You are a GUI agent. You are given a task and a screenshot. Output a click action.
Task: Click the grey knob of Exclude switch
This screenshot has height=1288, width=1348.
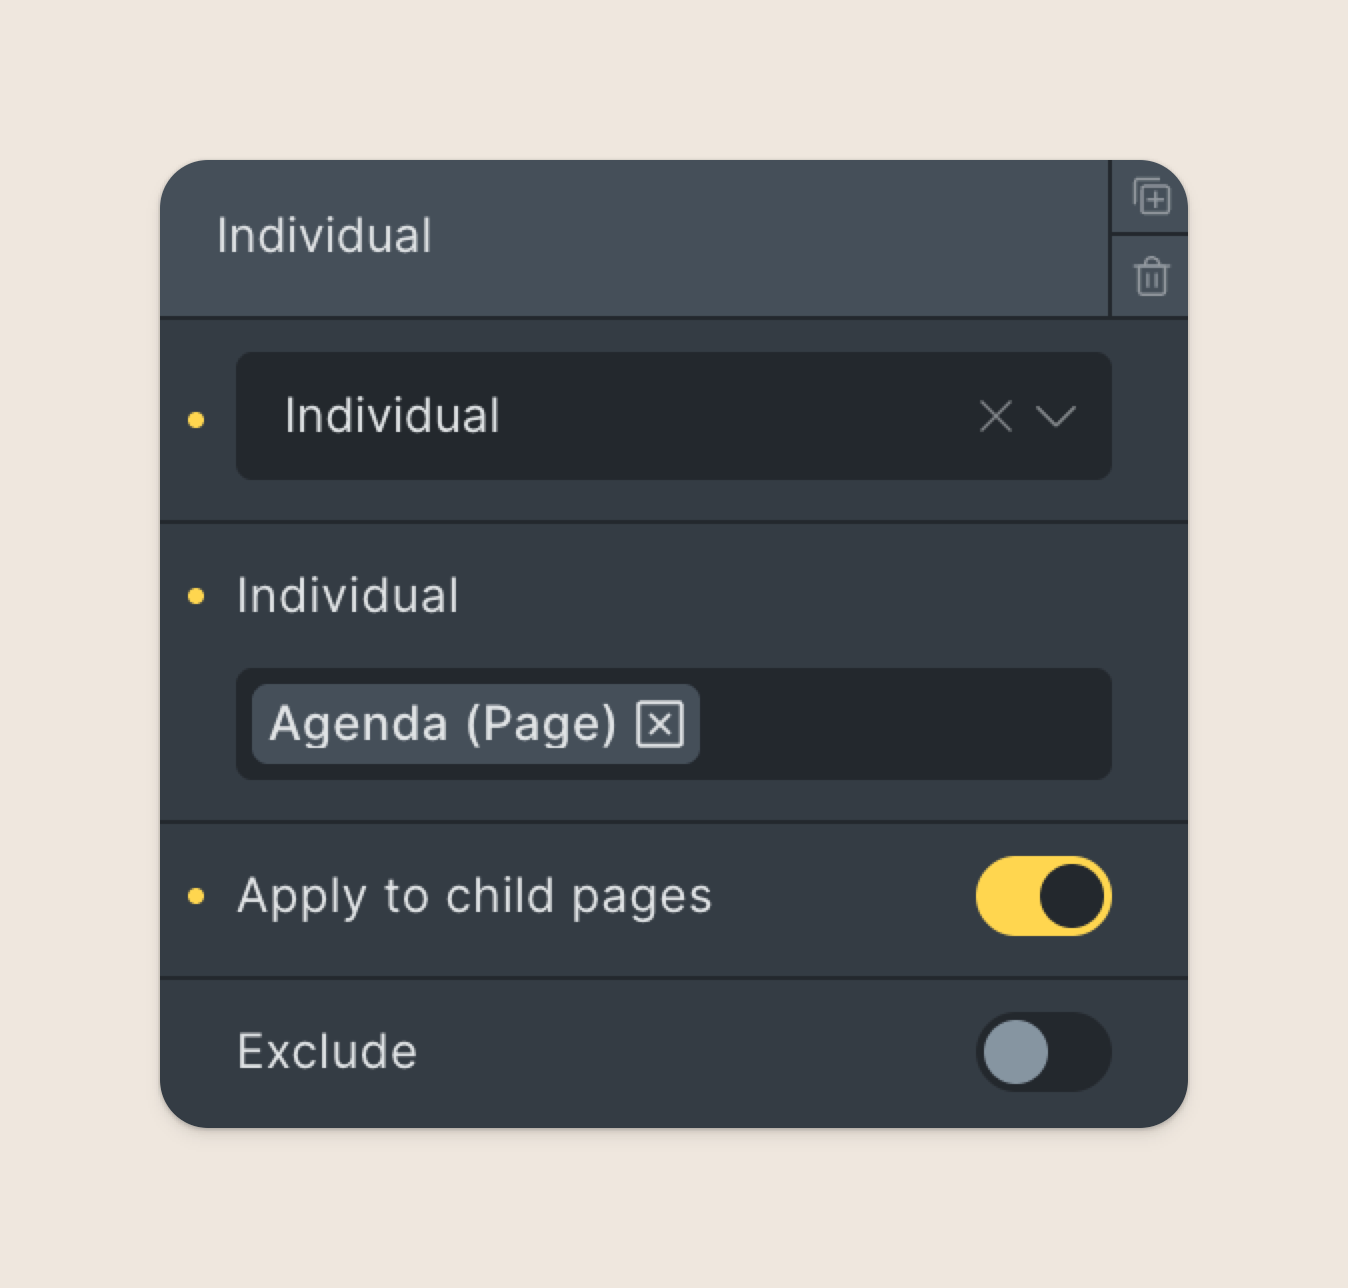coord(1016,1052)
